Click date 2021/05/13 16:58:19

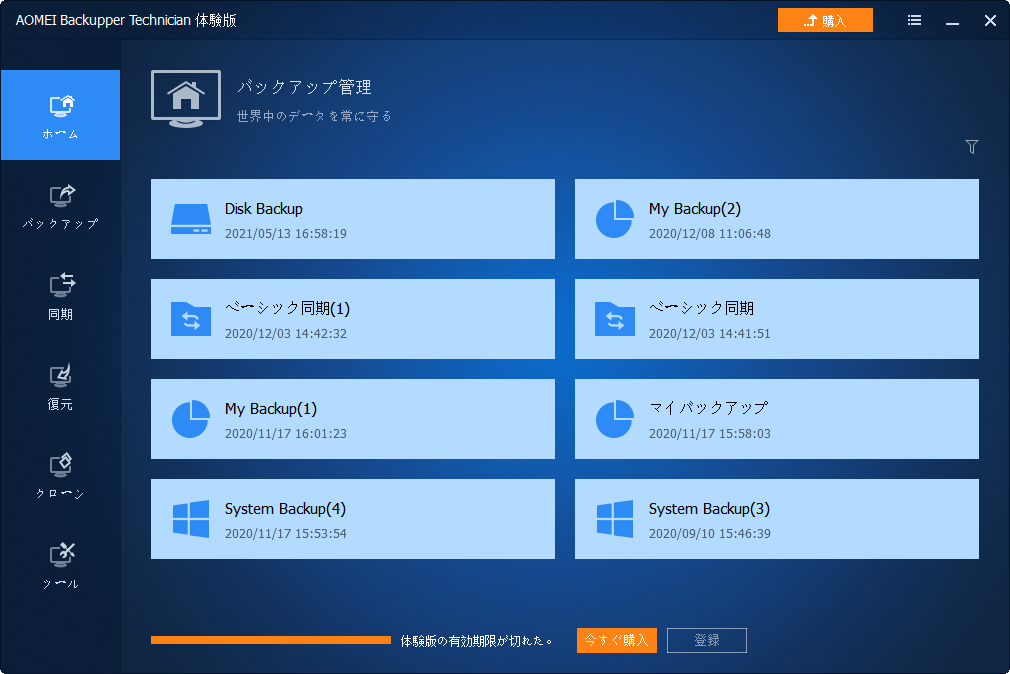285,234
